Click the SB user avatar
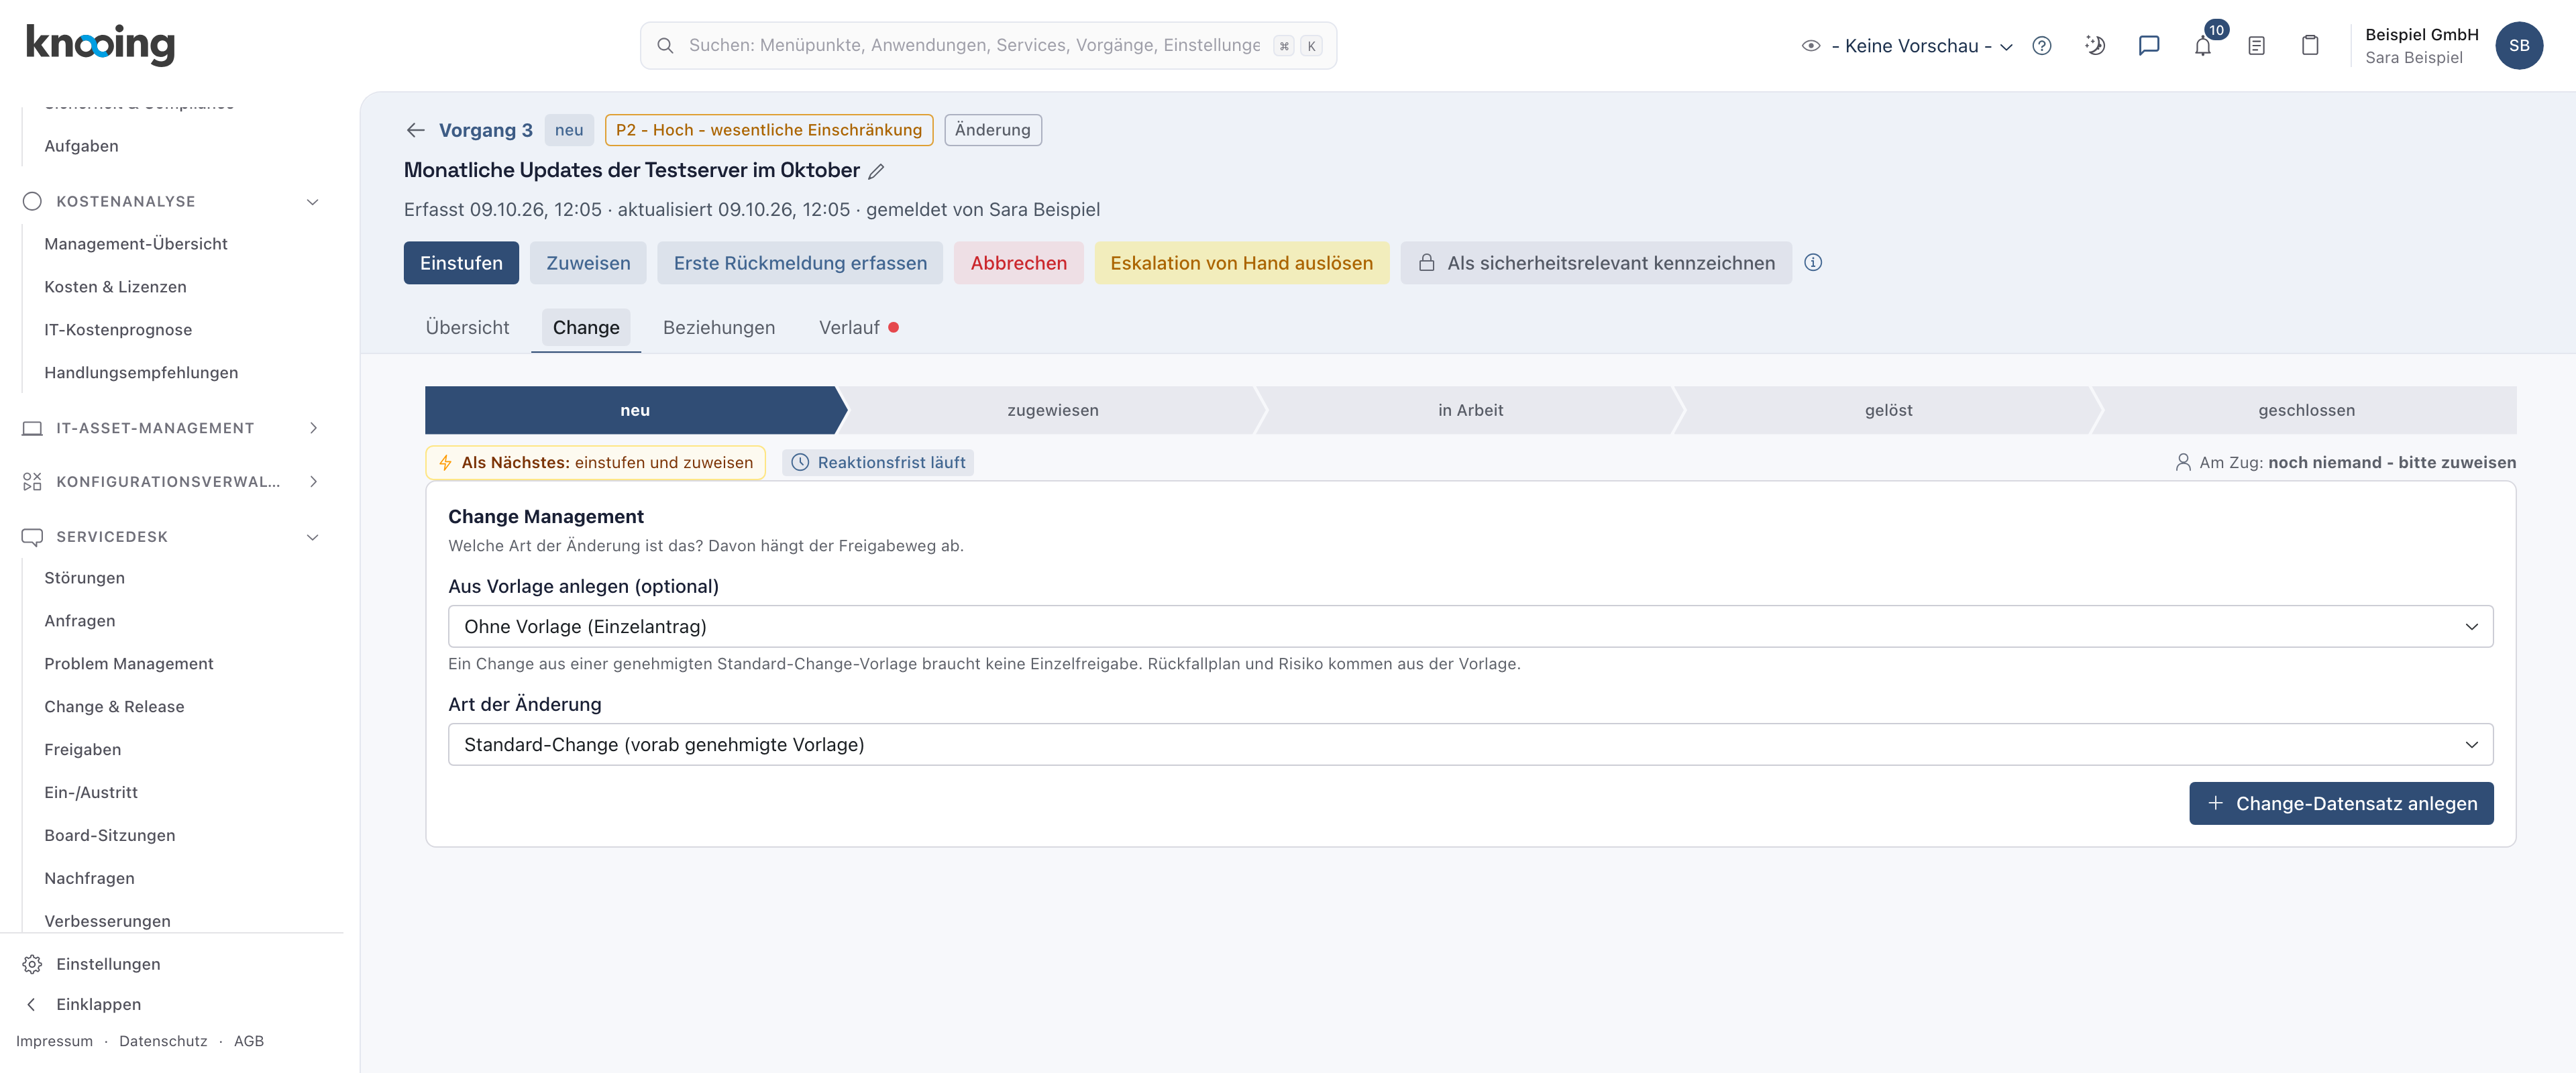The image size is (2576, 1073). tap(2519, 46)
